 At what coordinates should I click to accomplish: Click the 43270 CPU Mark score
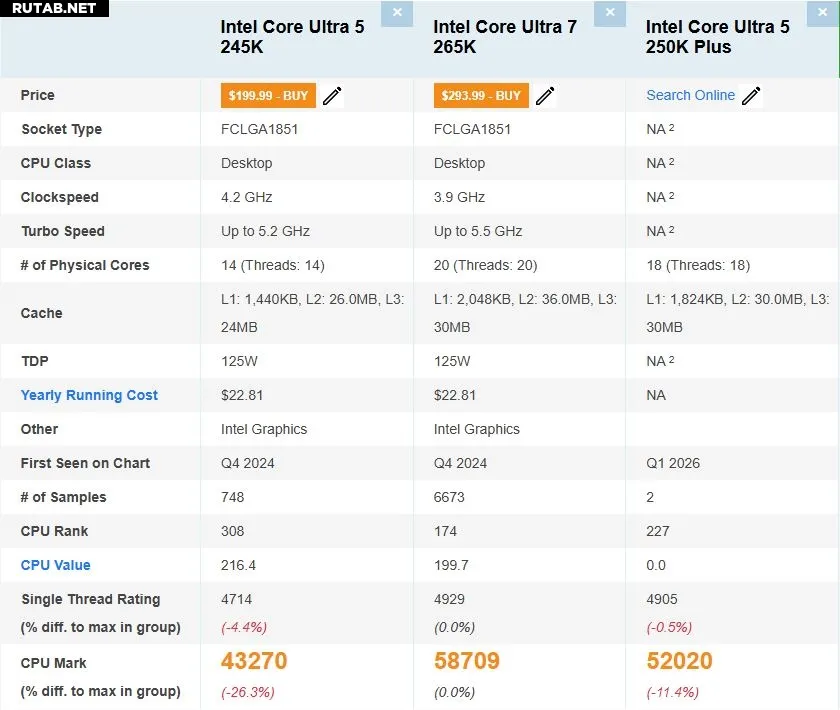pyautogui.click(x=254, y=661)
